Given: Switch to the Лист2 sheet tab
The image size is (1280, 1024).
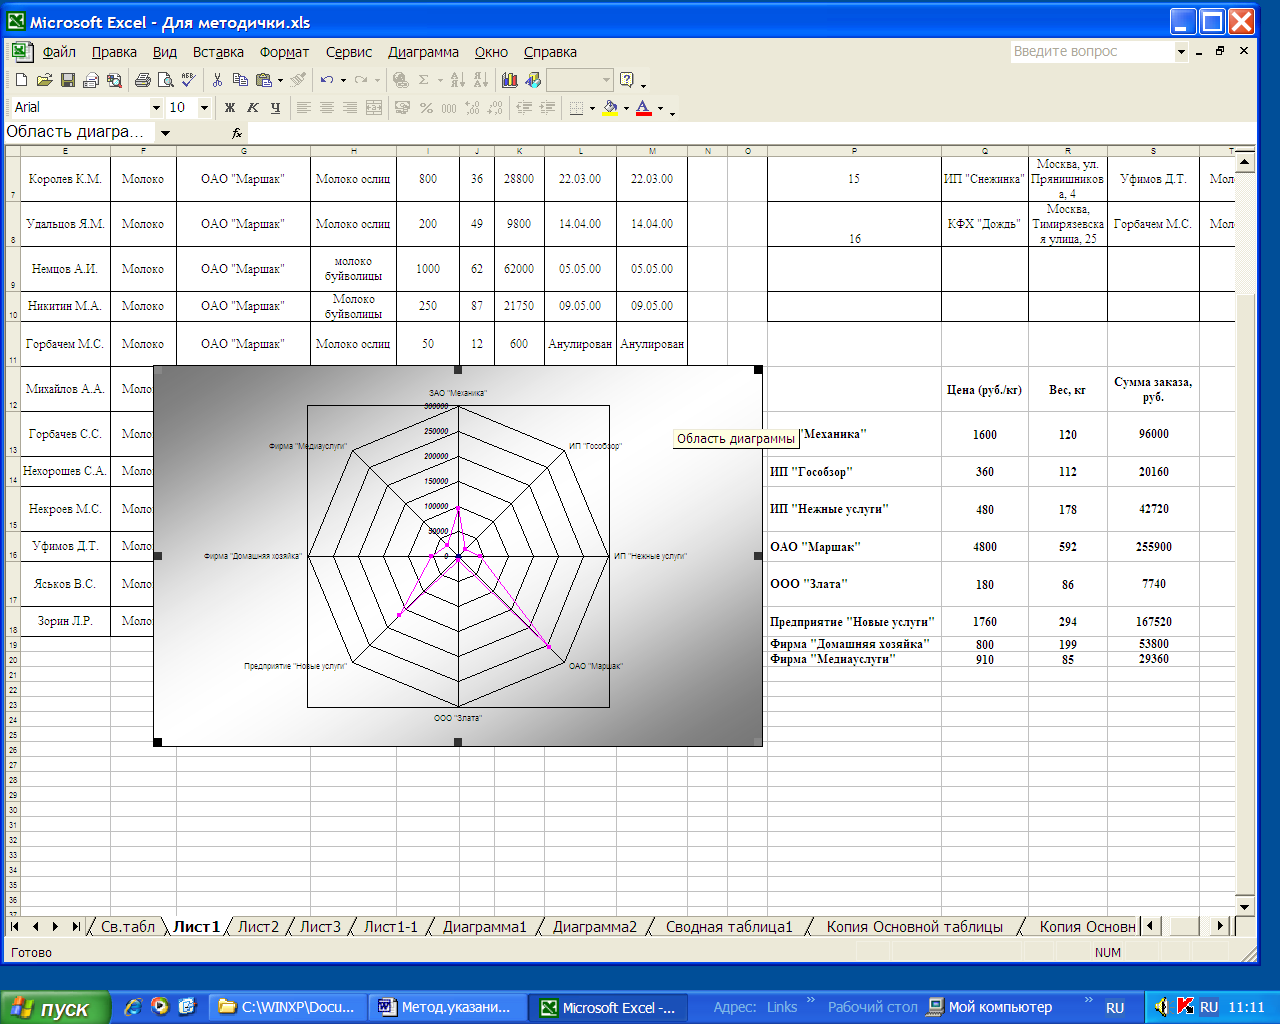Looking at the screenshot, I should (x=258, y=927).
